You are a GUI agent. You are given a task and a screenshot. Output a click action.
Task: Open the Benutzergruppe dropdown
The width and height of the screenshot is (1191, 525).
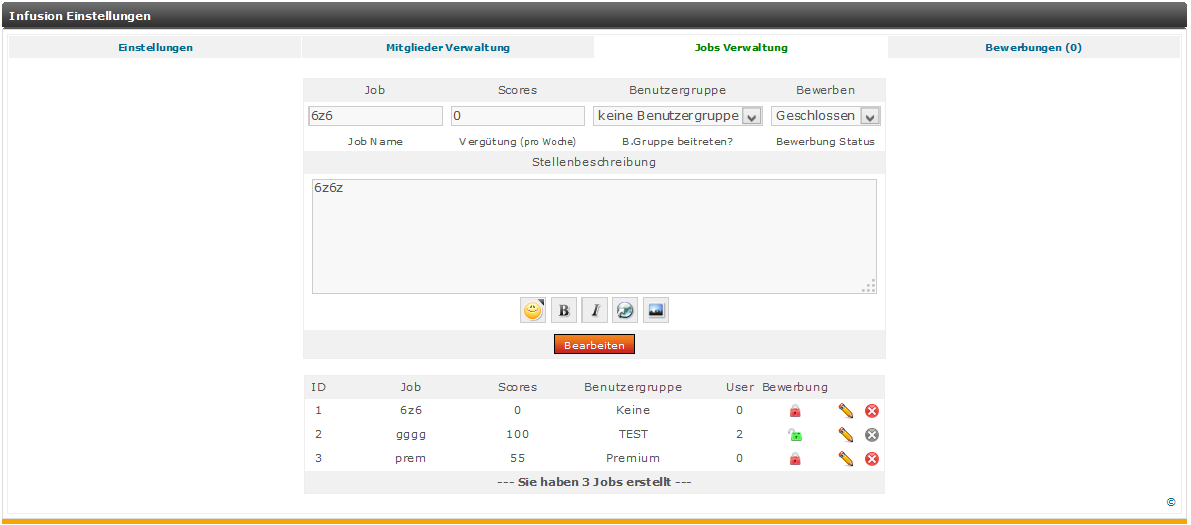[678, 115]
